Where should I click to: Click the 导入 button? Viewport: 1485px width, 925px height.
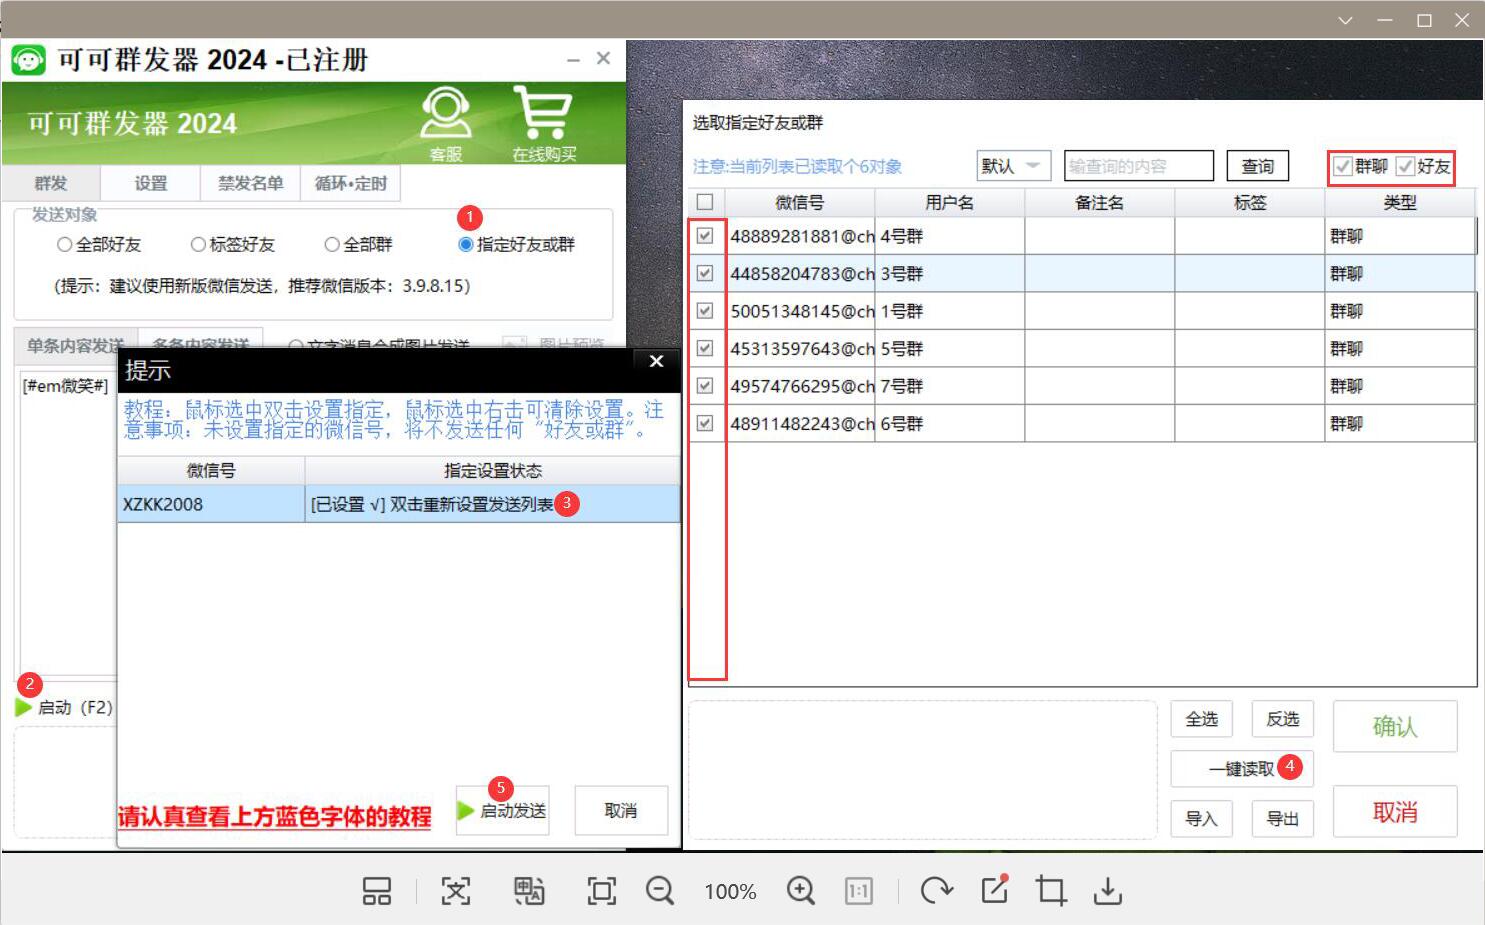pyautogui.click(x=1202, y=819)
